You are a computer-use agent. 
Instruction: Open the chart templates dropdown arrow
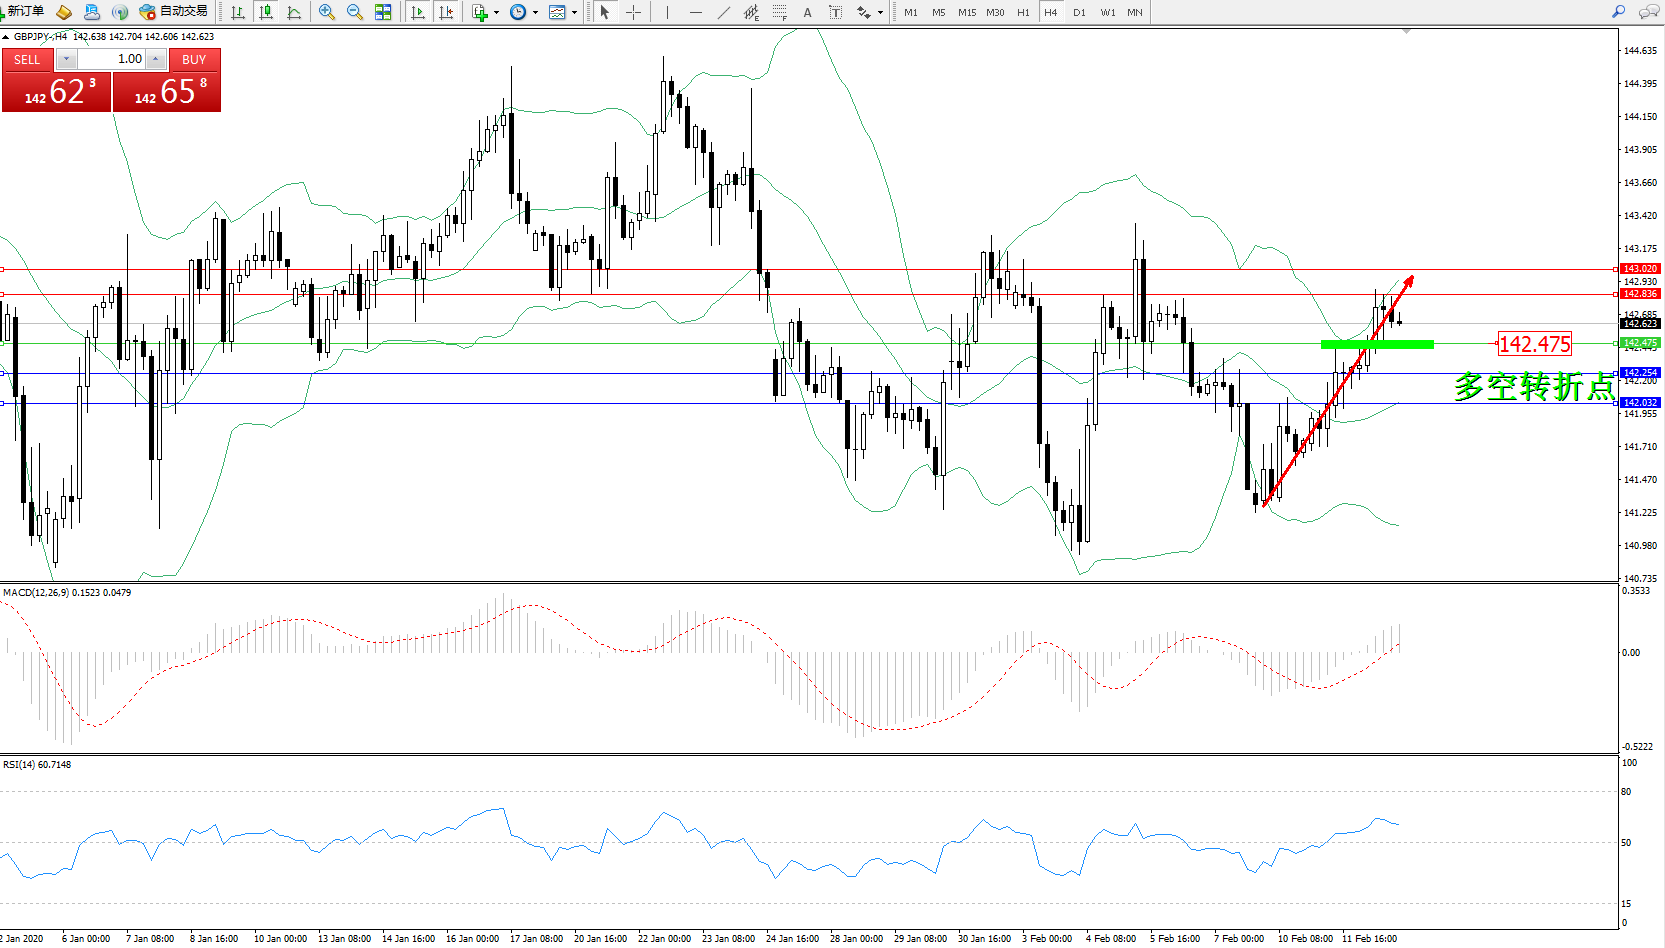tap(574, 13)
